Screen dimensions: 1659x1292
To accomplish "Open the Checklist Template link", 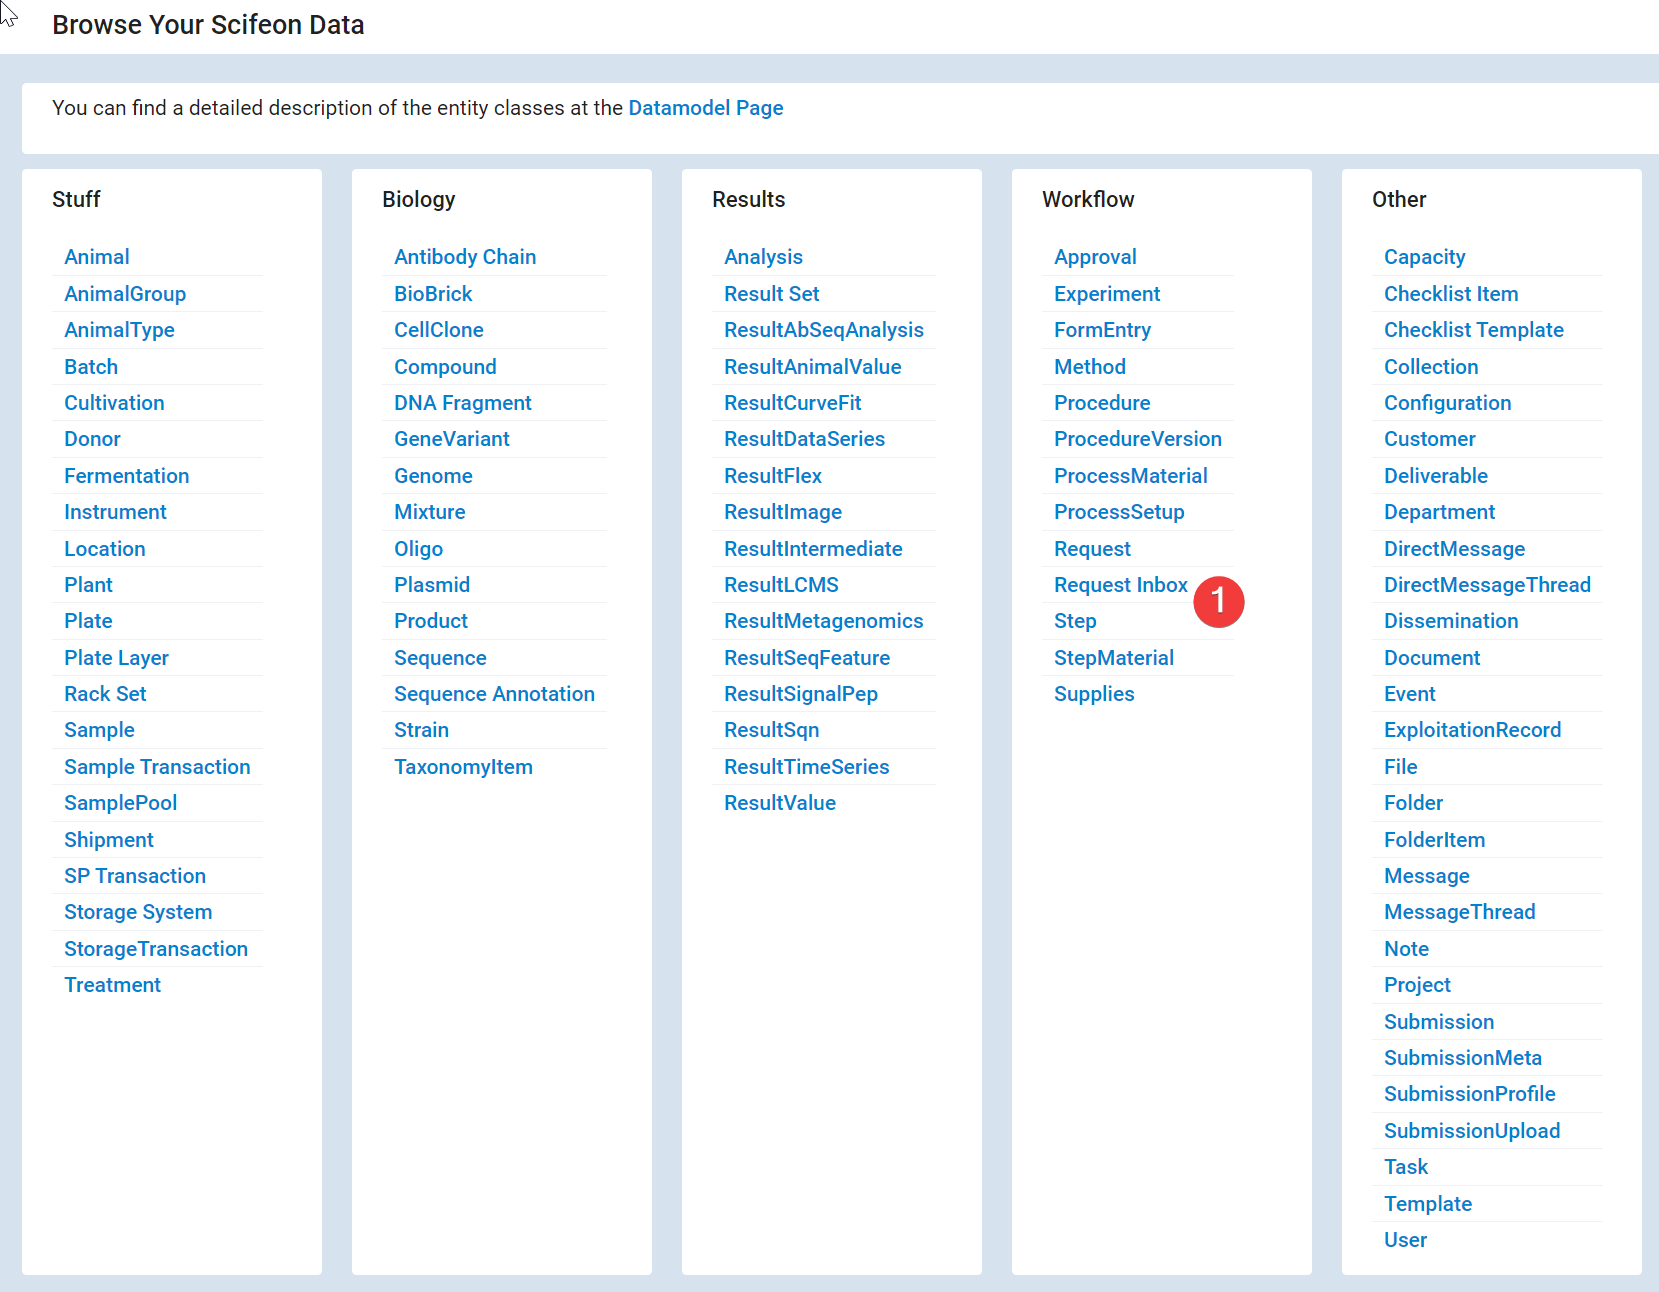I will (1473, 330).
